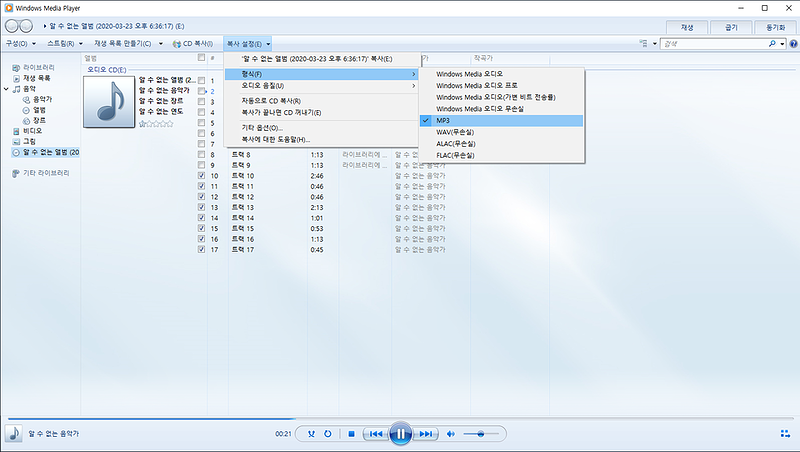The image size is (800, 452).
Task: Stop playback with the stop button
Action: pos(351,434)
